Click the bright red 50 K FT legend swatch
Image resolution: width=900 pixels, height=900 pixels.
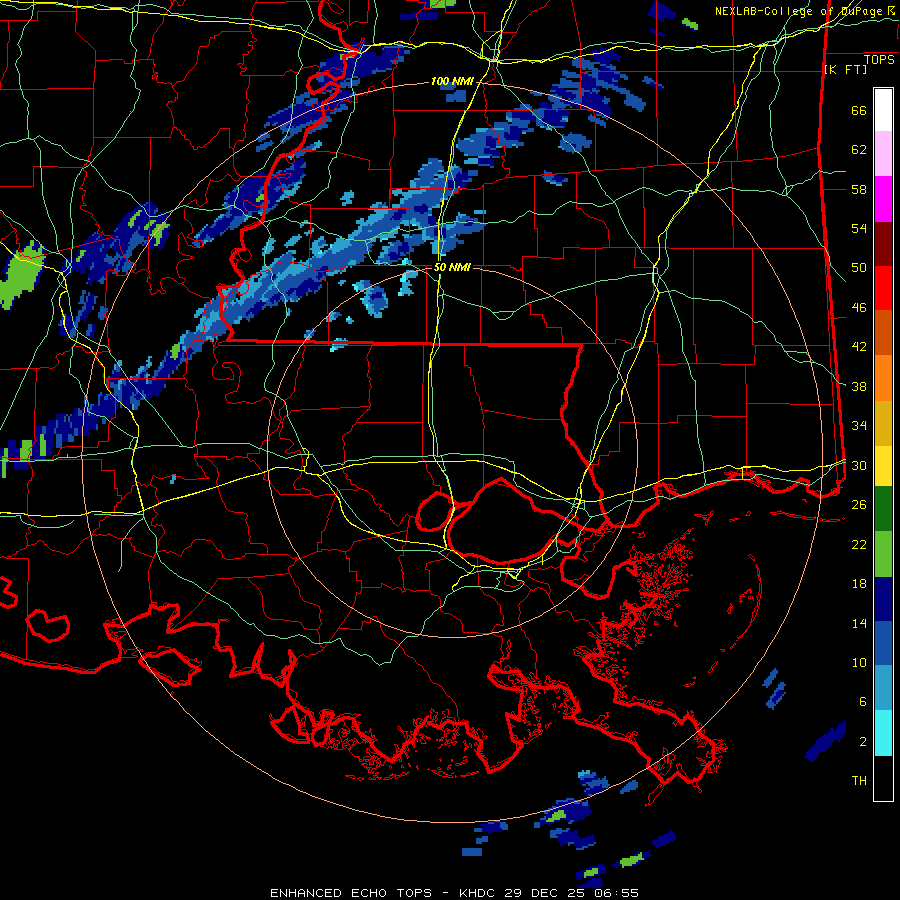(883, 289)
